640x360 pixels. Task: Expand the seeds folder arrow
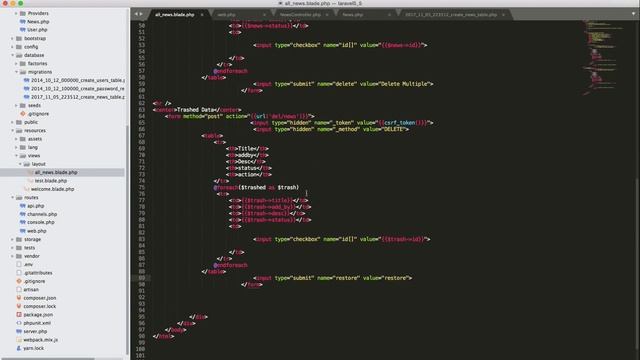(16, 105)
